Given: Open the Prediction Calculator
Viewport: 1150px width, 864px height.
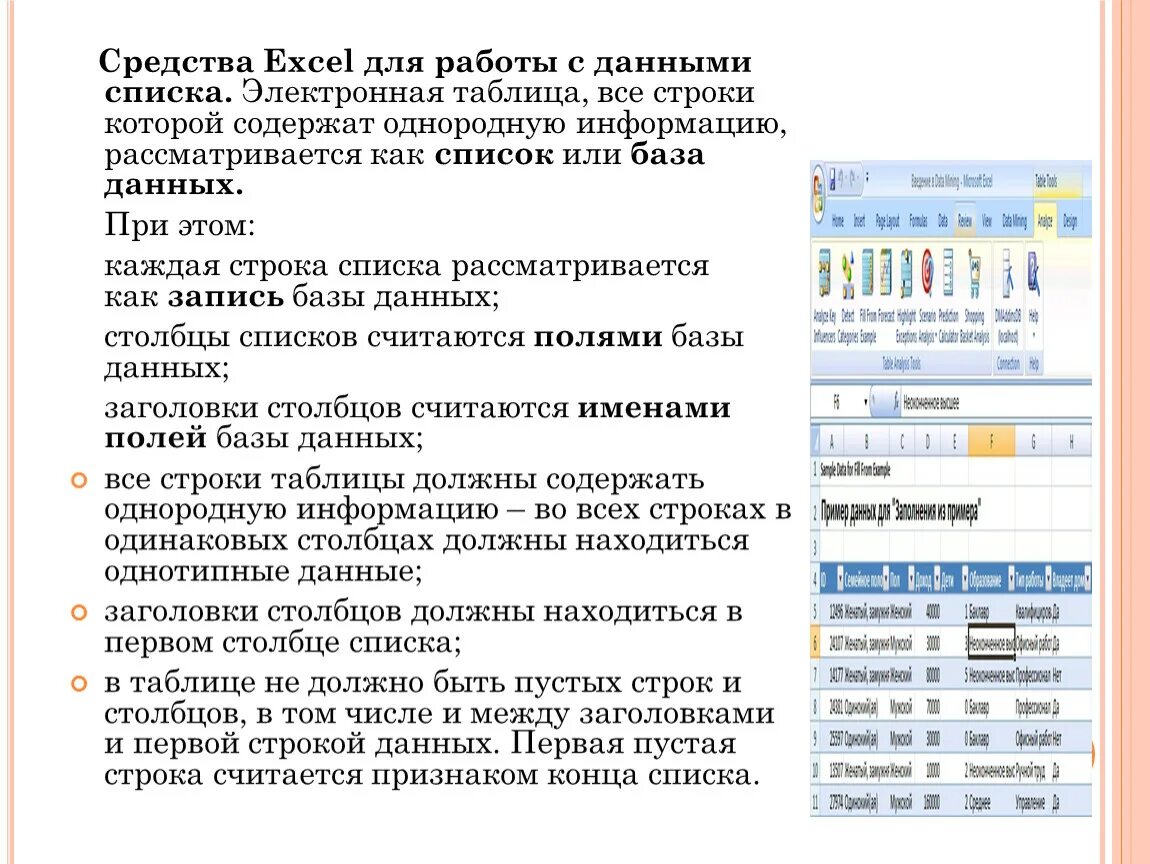Looking at the screenshot, I should [948, 297].
